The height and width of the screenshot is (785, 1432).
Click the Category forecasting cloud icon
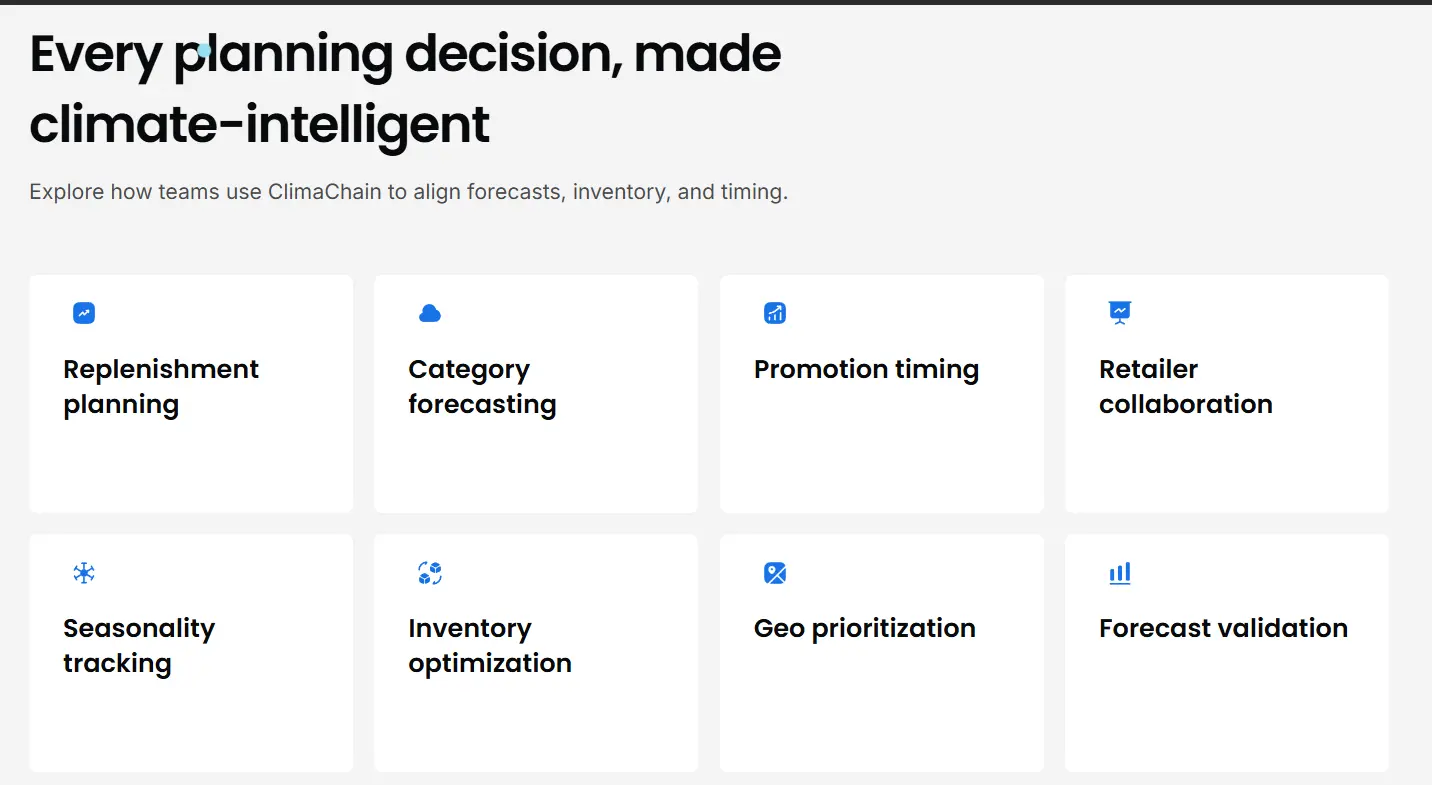(x=430, y=314)
